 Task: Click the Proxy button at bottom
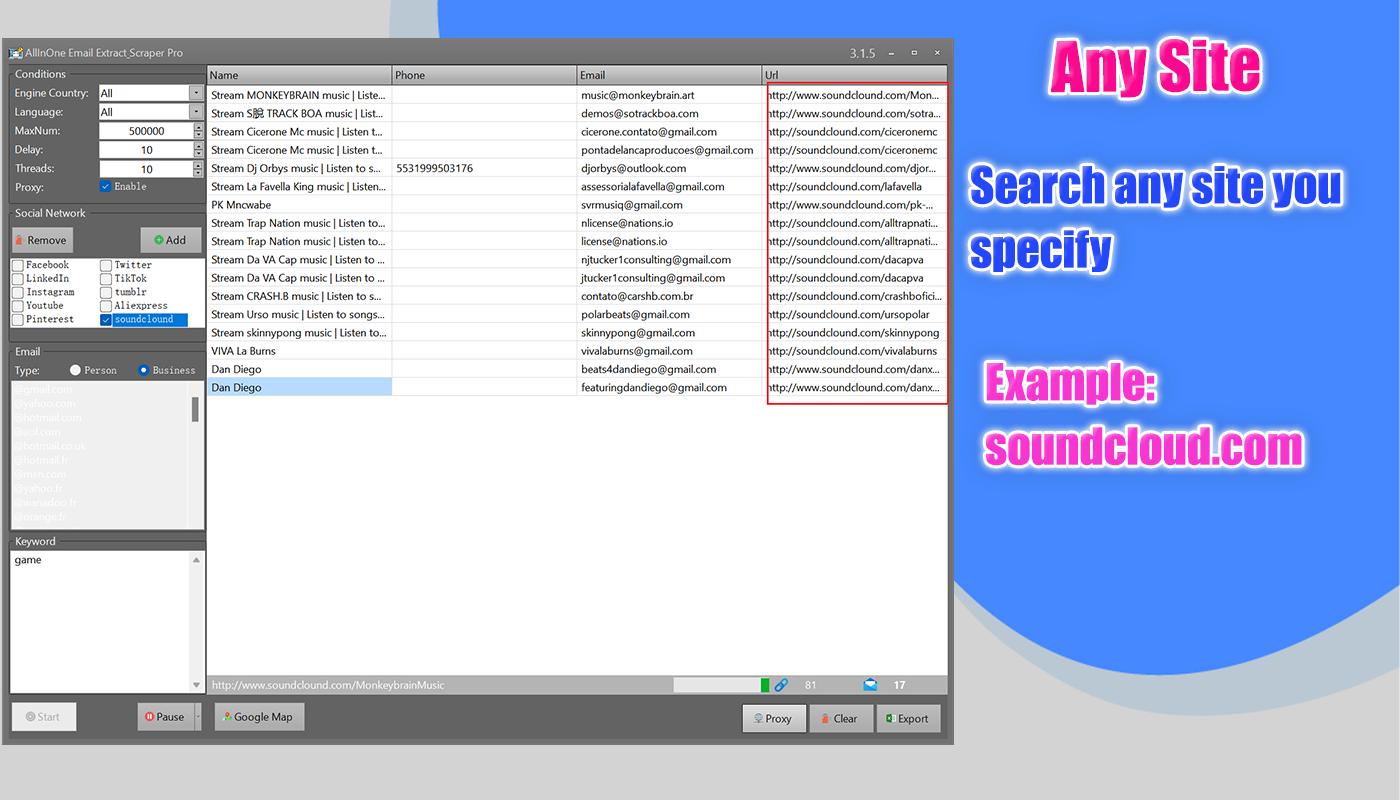pyautogui.click(x=774, y=718)
